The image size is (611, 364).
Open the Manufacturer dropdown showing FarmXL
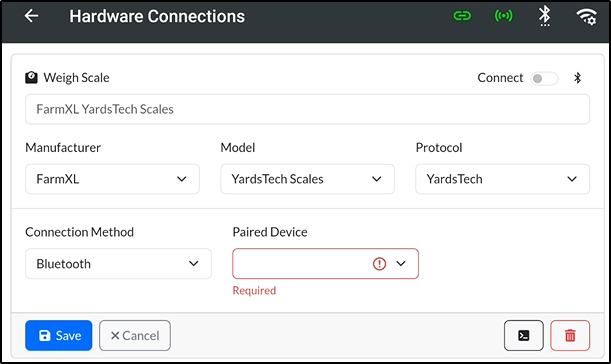(112, 179)
